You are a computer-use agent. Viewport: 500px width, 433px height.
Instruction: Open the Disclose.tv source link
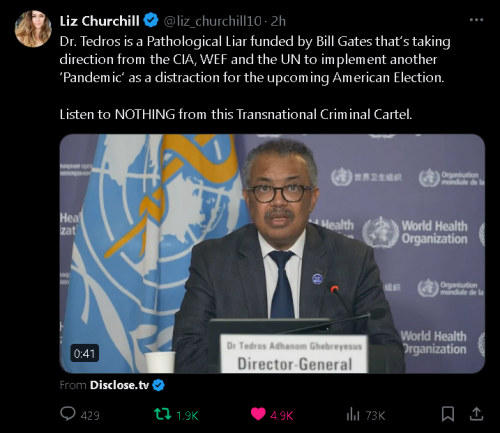(119, 385)
